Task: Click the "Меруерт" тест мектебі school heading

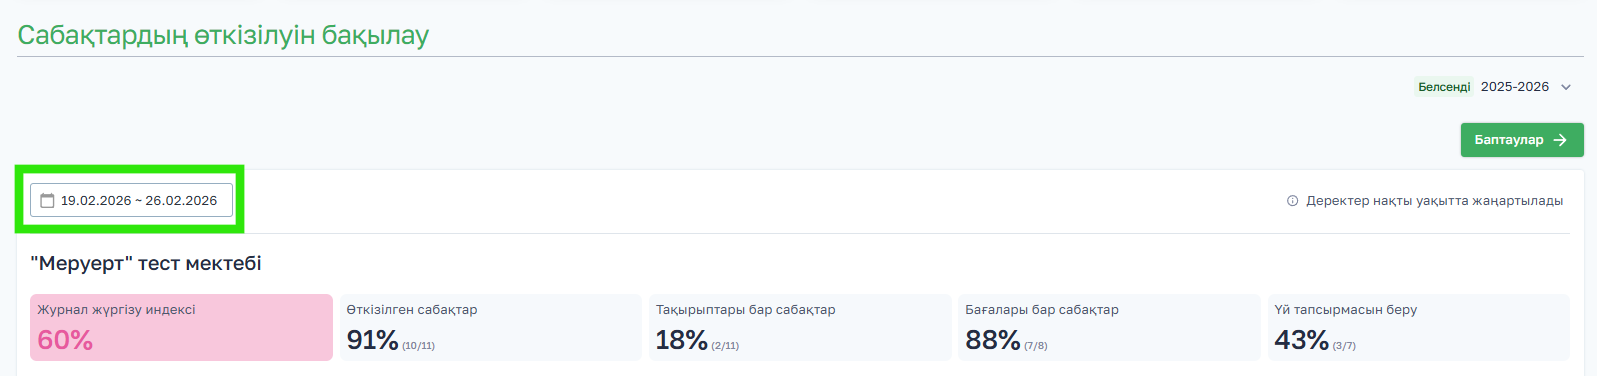Action: (146, 263)
